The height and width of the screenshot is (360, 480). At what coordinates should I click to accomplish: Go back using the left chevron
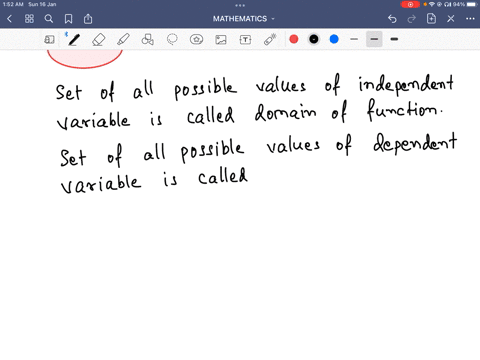(9, 19)
